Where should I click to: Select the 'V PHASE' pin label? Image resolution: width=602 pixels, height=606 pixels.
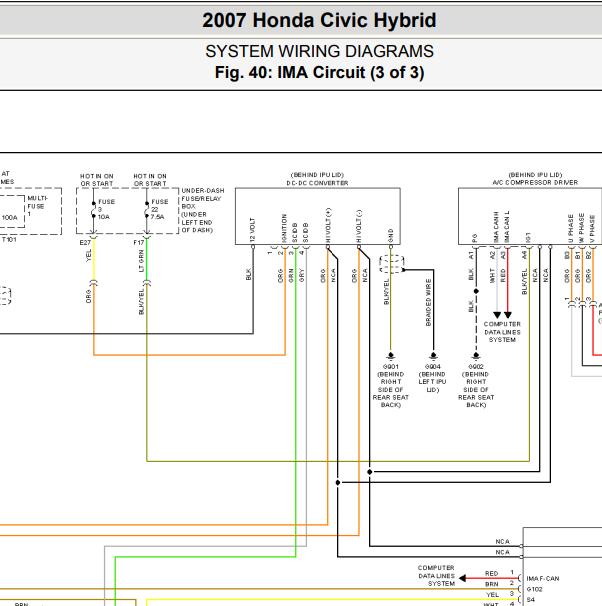click(592, 229)
